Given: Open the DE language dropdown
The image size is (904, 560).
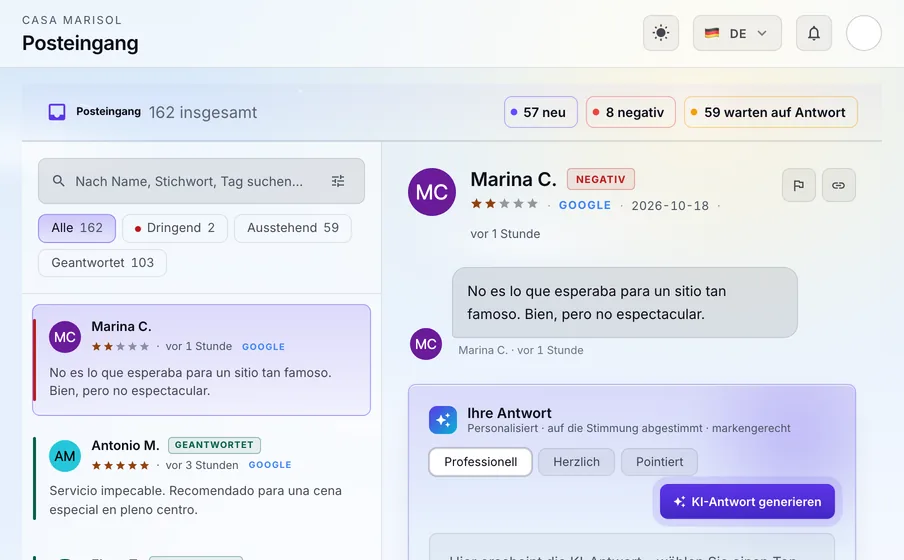Looking at the screenshot, I should tap(737, 33).
